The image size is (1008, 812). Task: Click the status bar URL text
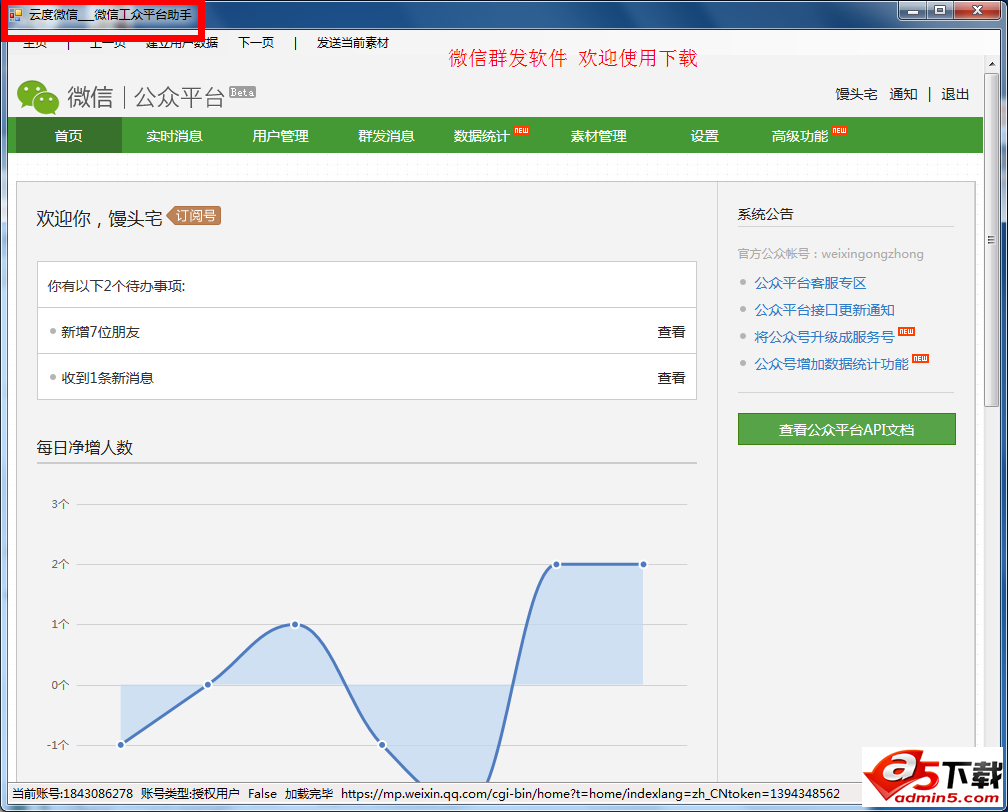click(590, 793)
